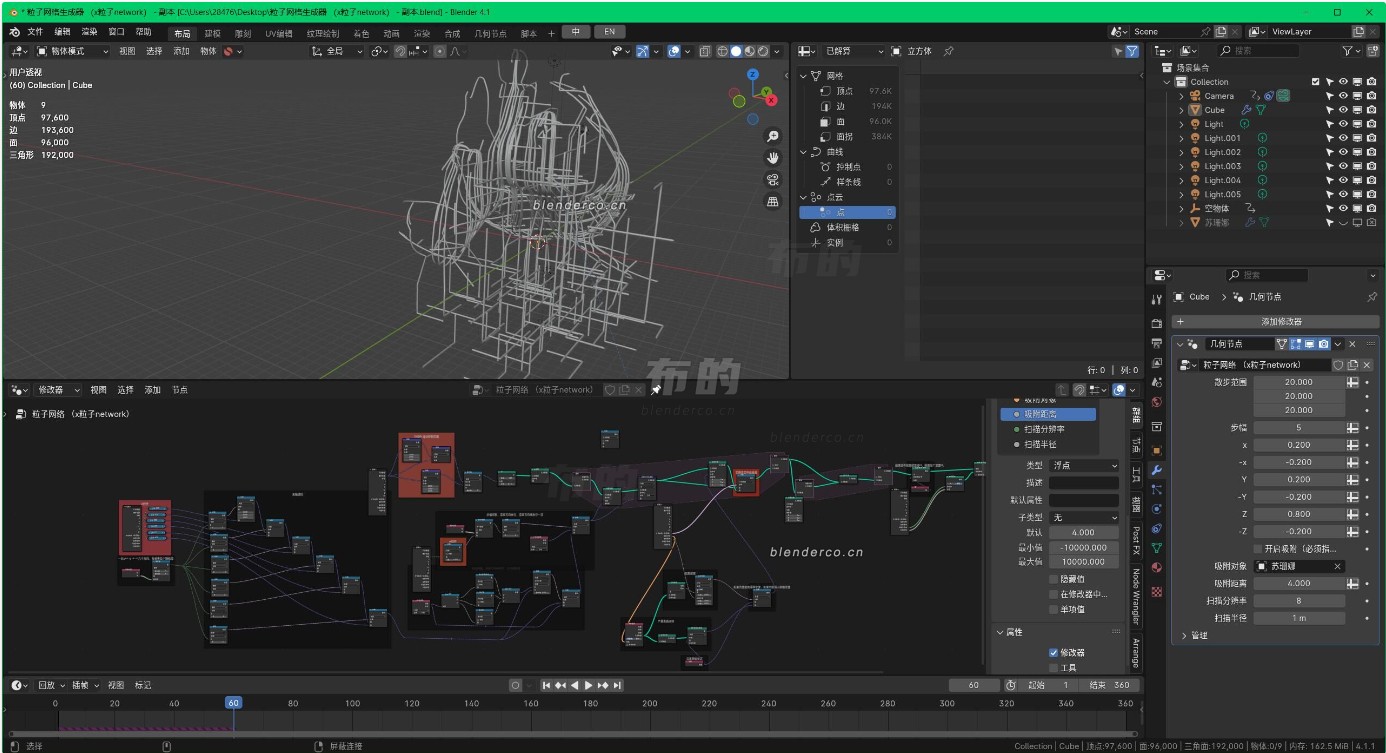Hide Cube in outliner with eye icon

click(1343, 110)
